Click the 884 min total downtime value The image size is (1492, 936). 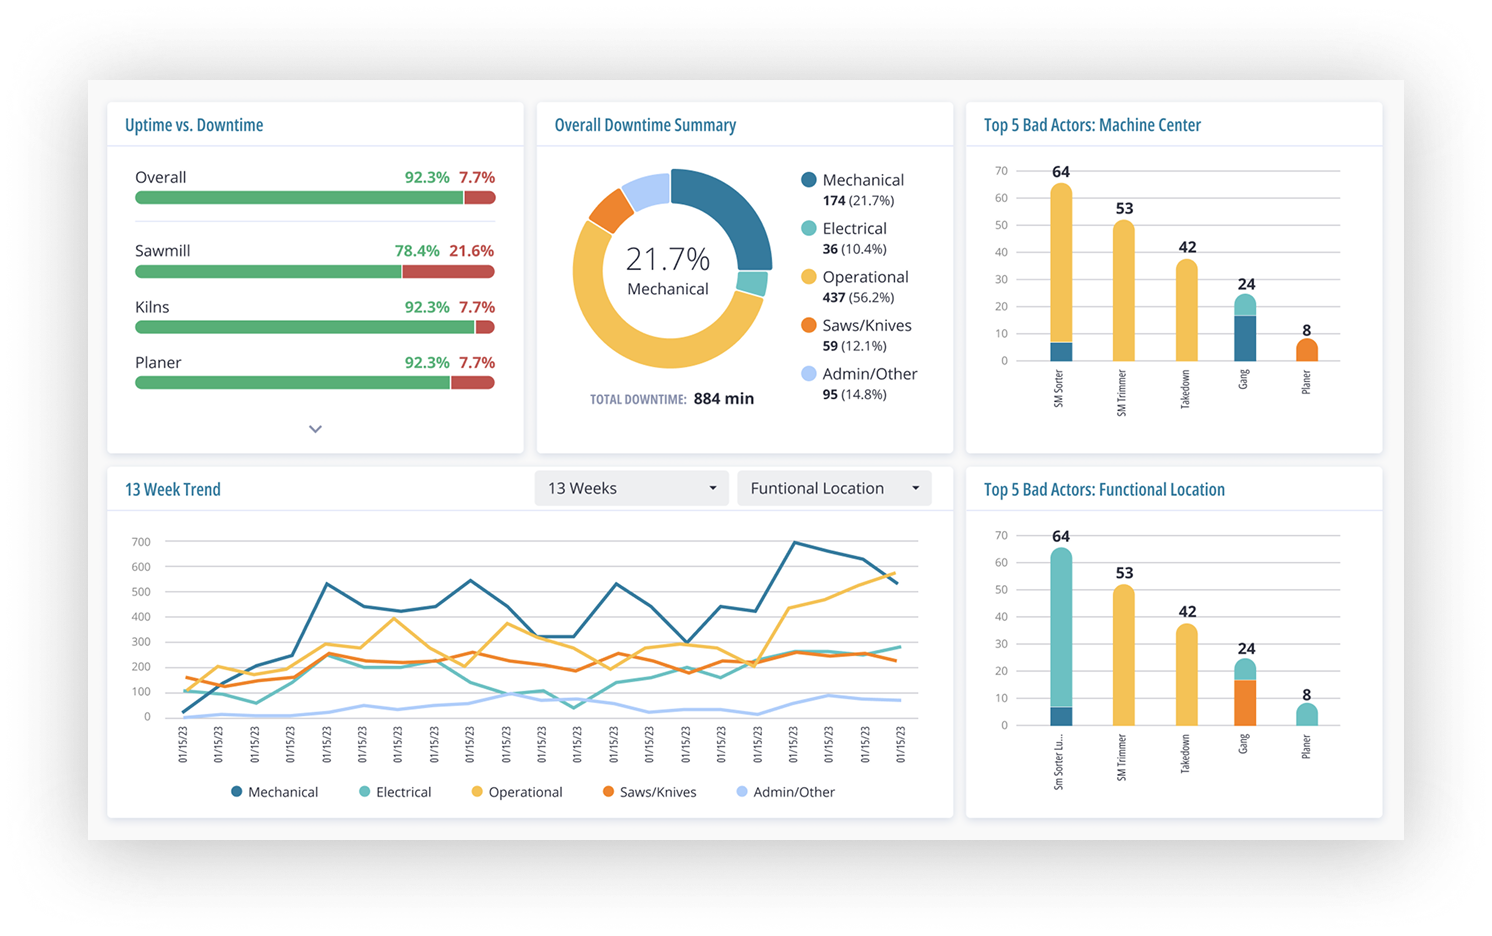click(724, 398)
